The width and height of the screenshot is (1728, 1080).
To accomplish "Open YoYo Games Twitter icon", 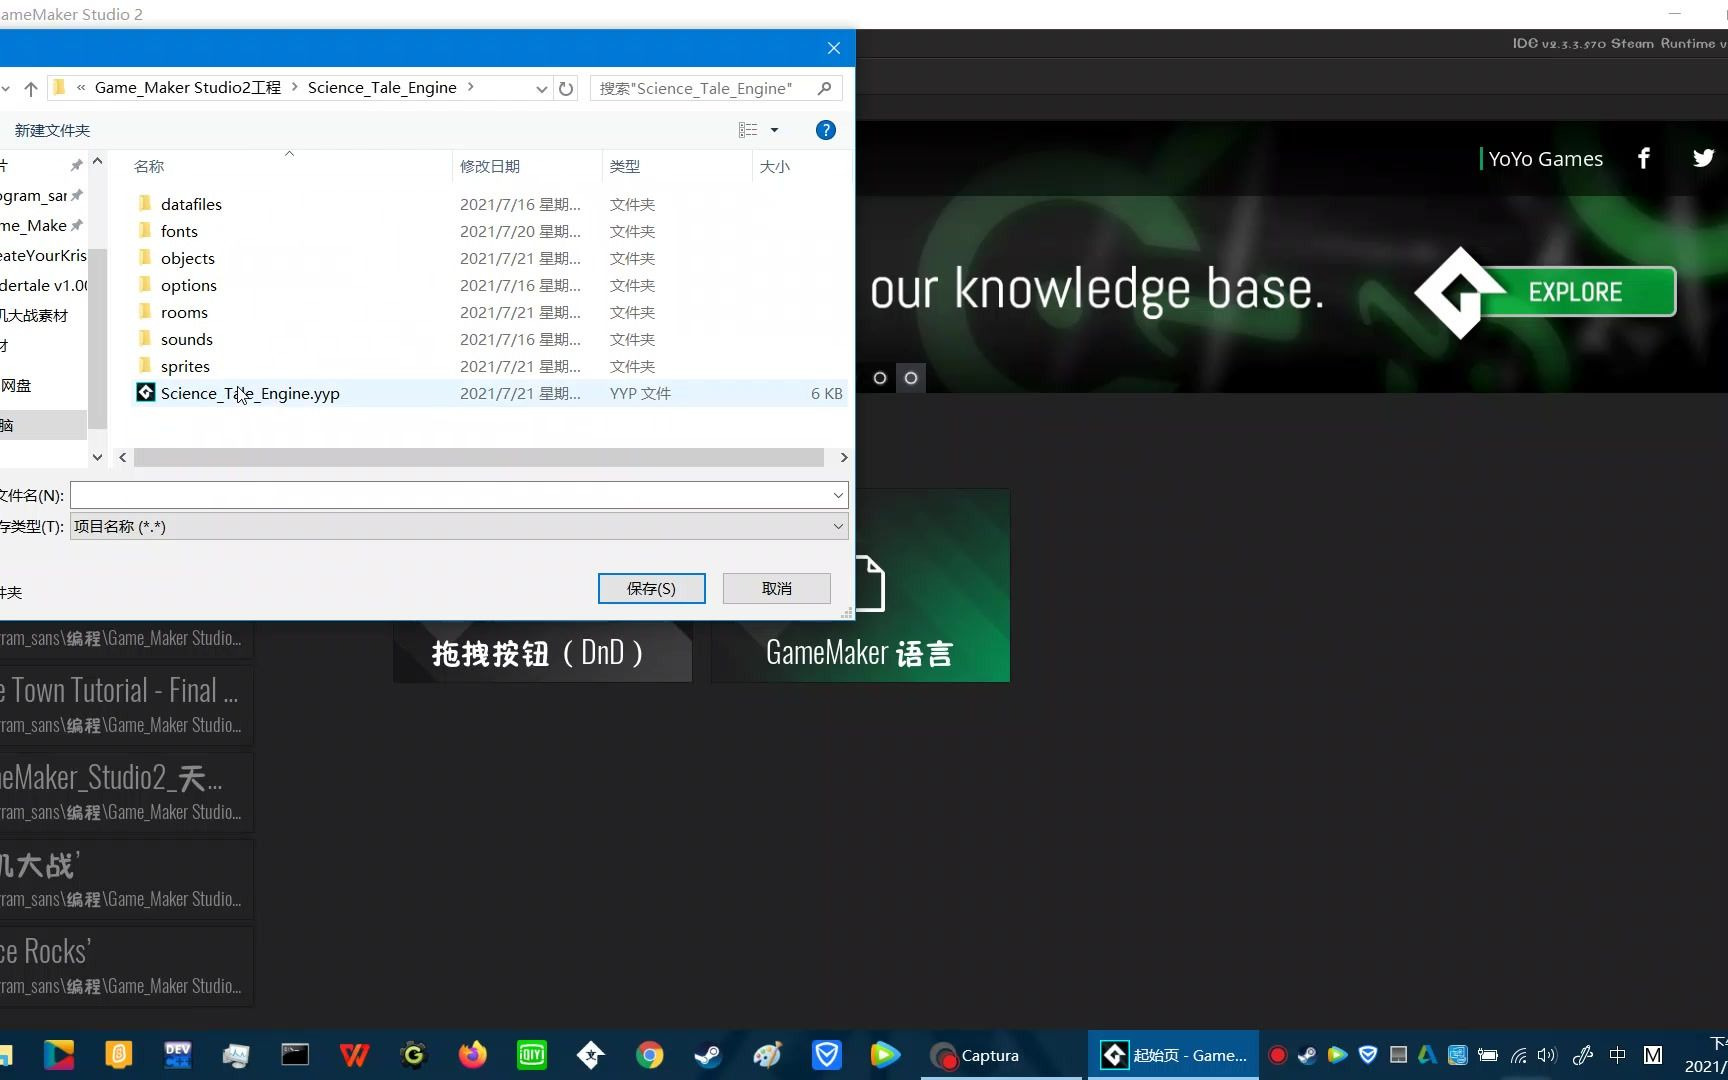I will click(1703, 158).
